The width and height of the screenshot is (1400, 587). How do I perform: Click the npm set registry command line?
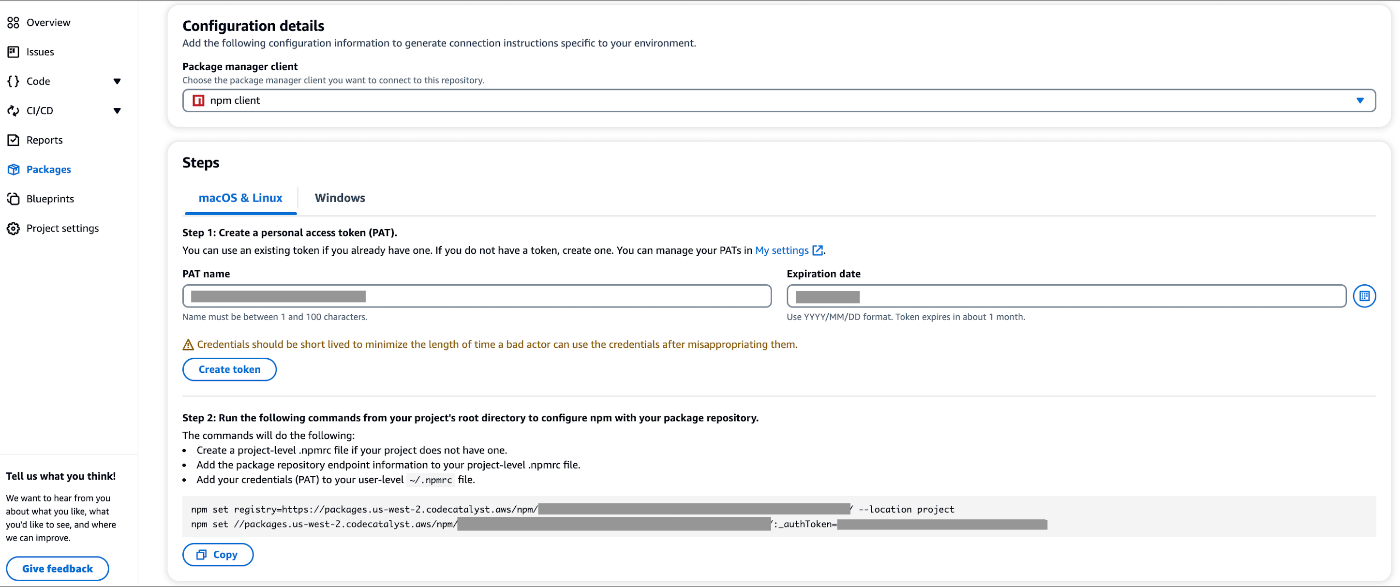click(x=573, y=509)
